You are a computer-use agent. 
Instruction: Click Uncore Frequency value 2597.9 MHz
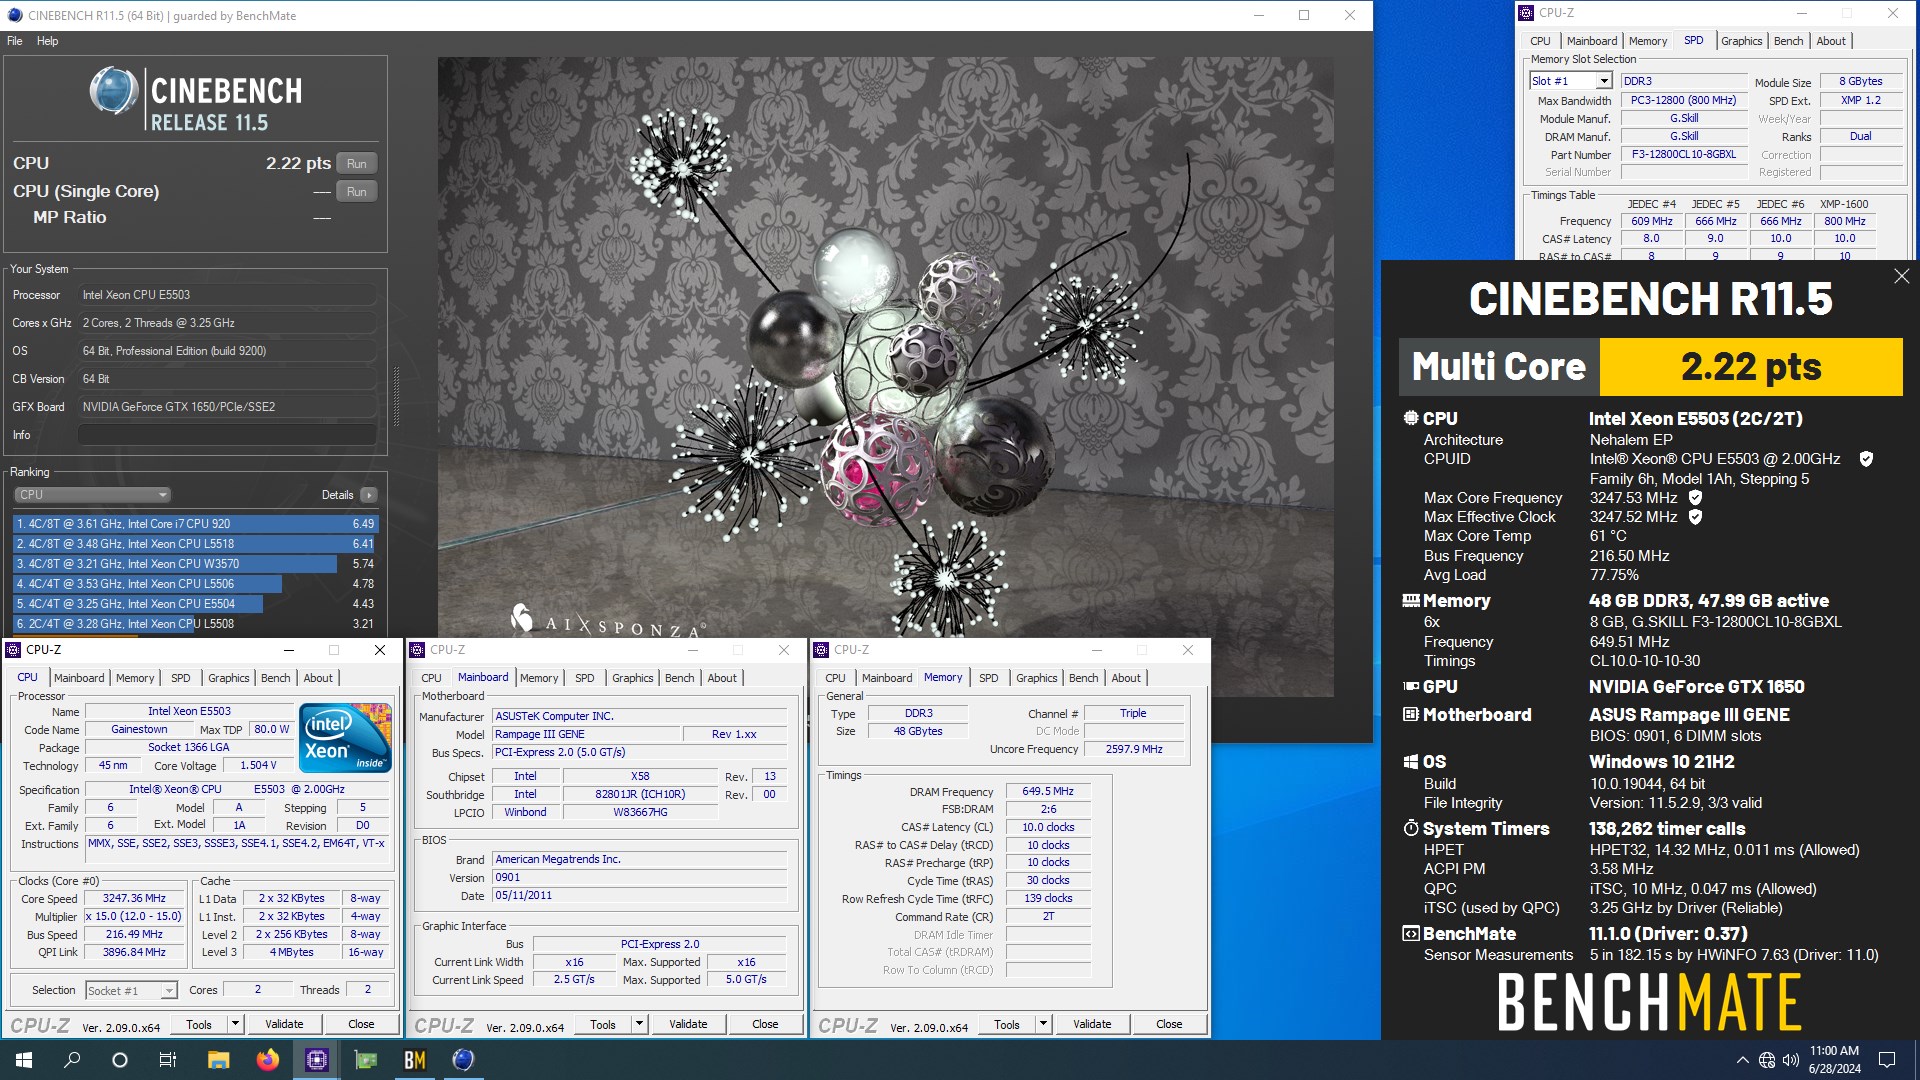click(x=1133, y=749)
